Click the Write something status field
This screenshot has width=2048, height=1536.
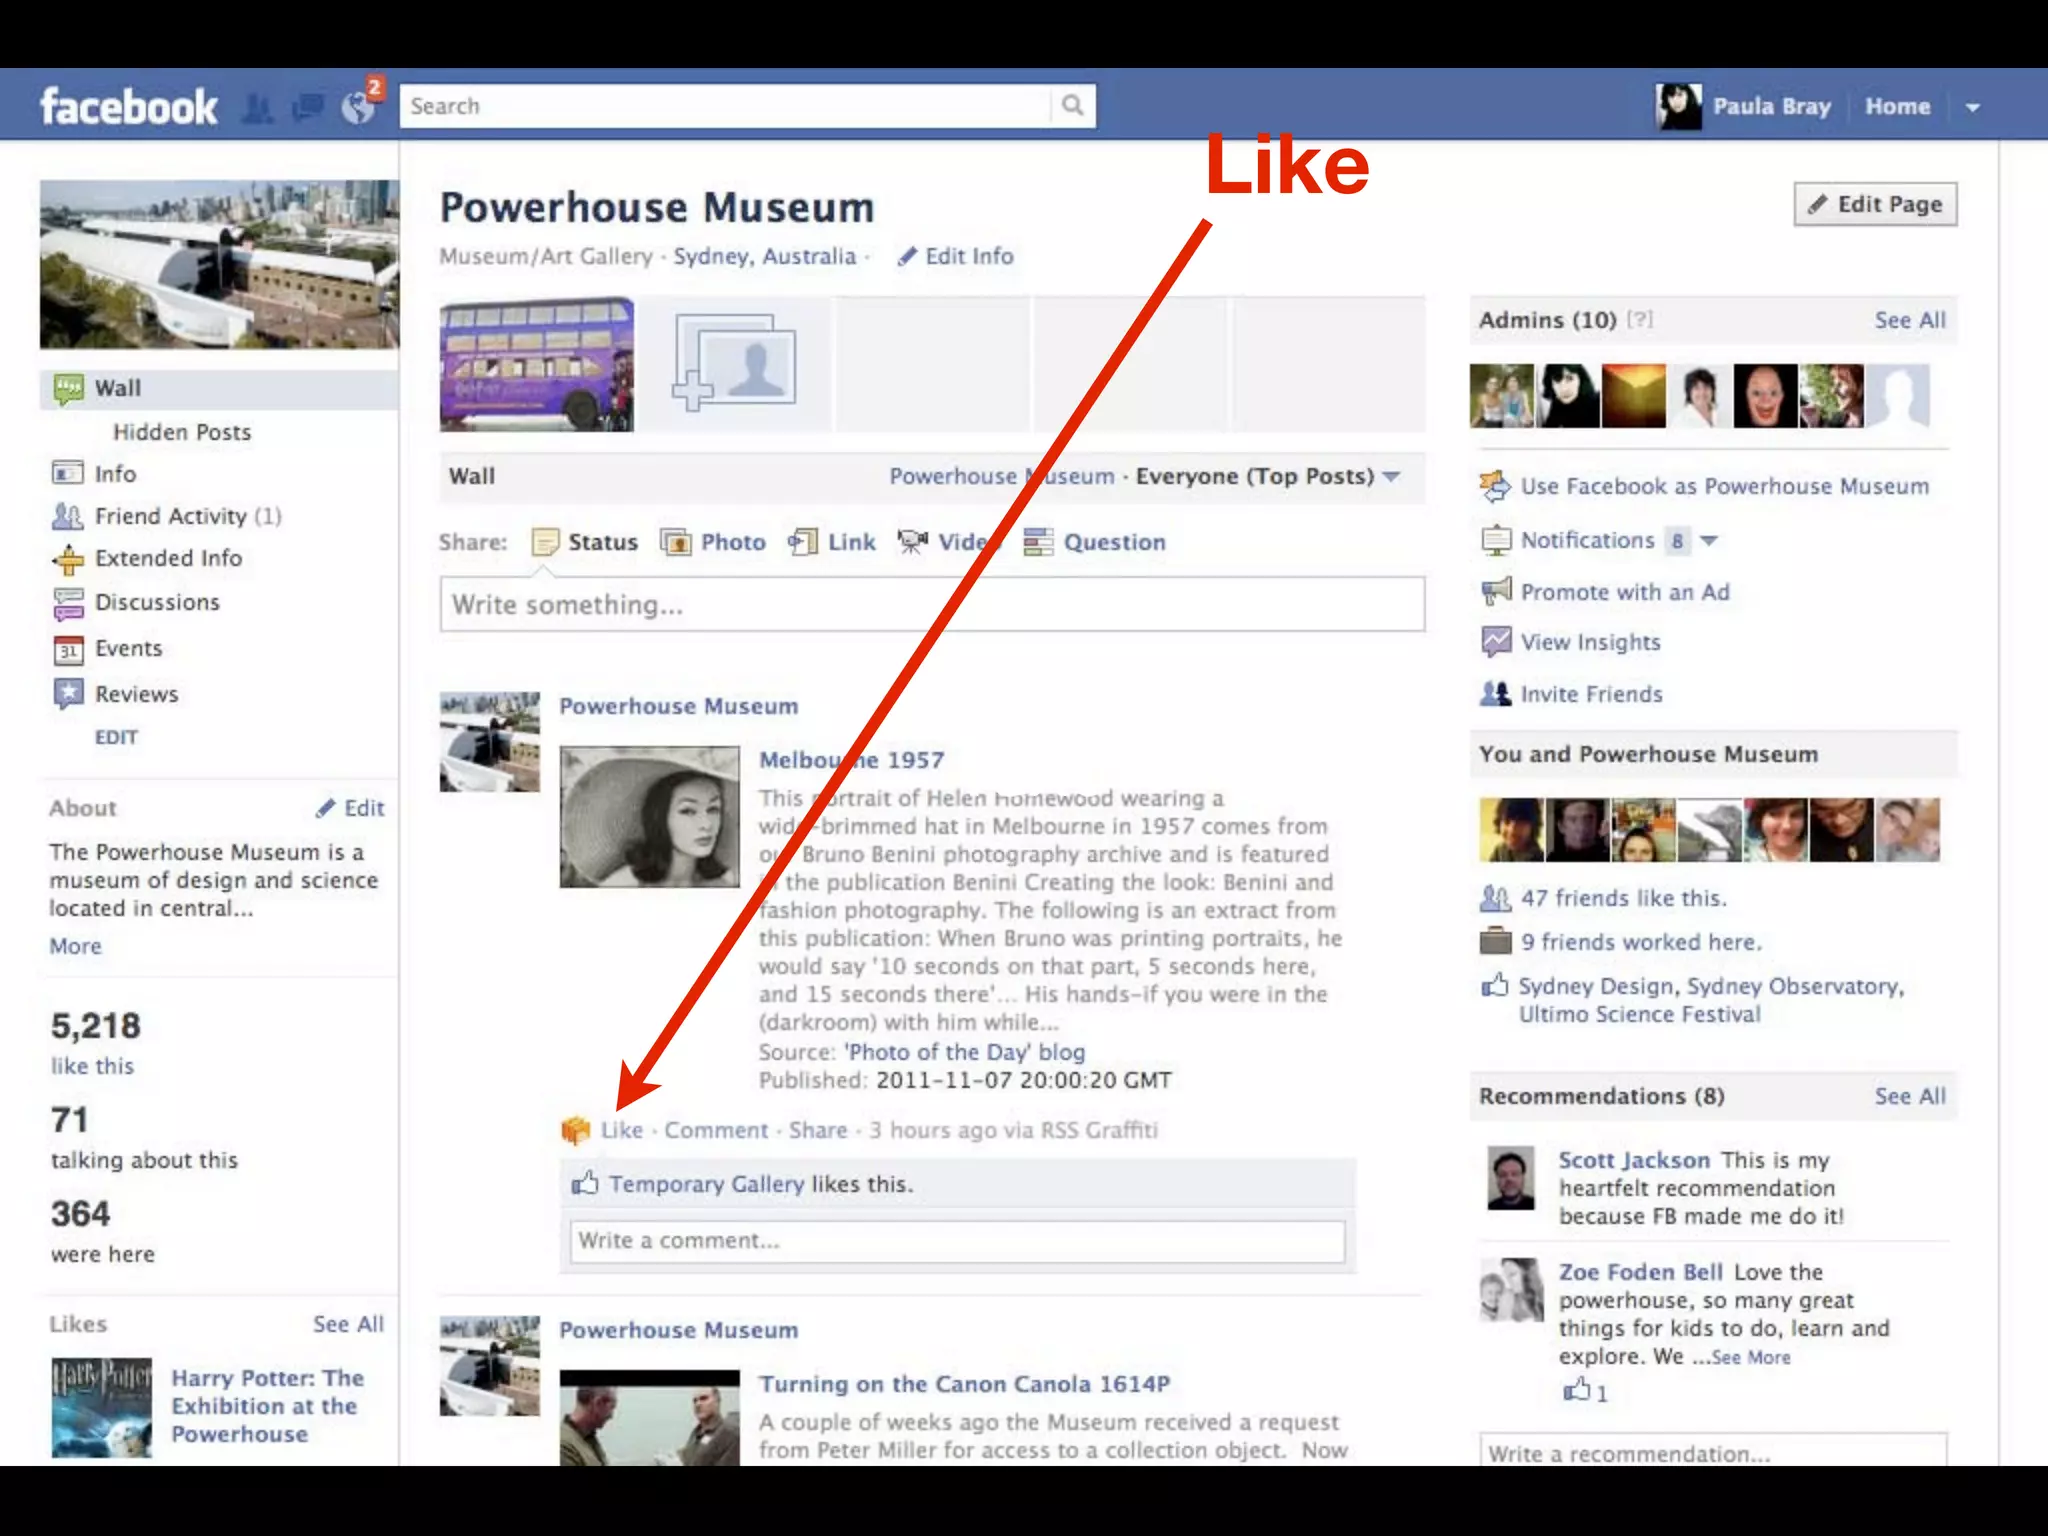pyautogui.click(x=932, y=604)
